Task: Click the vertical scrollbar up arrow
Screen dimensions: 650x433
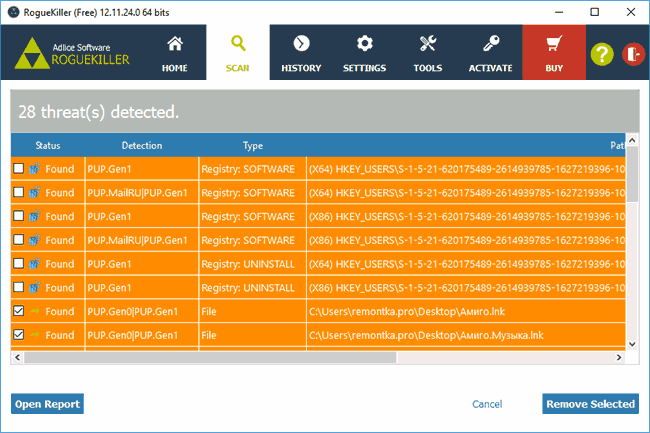Action: pos(632,140)
